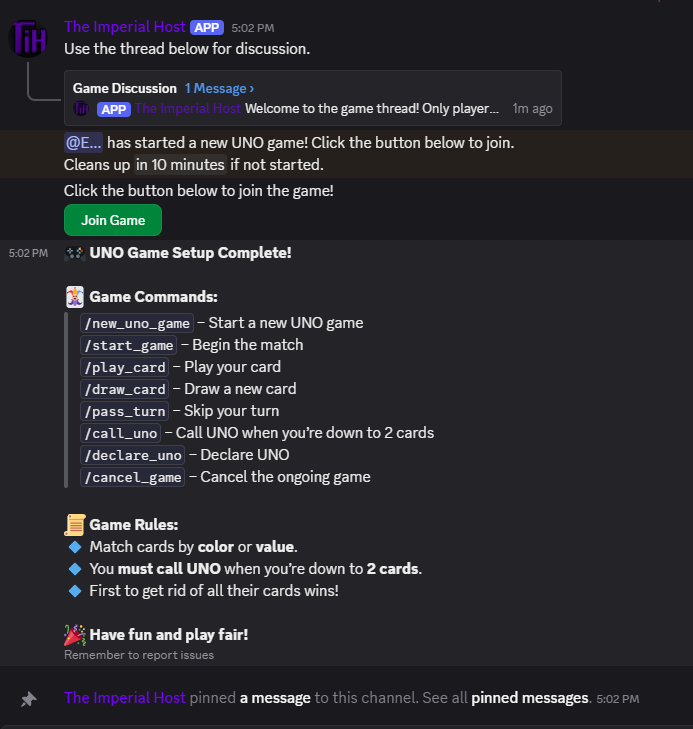
Task: Click 'a message' link in the pin notice
Action: click(275, 698)
